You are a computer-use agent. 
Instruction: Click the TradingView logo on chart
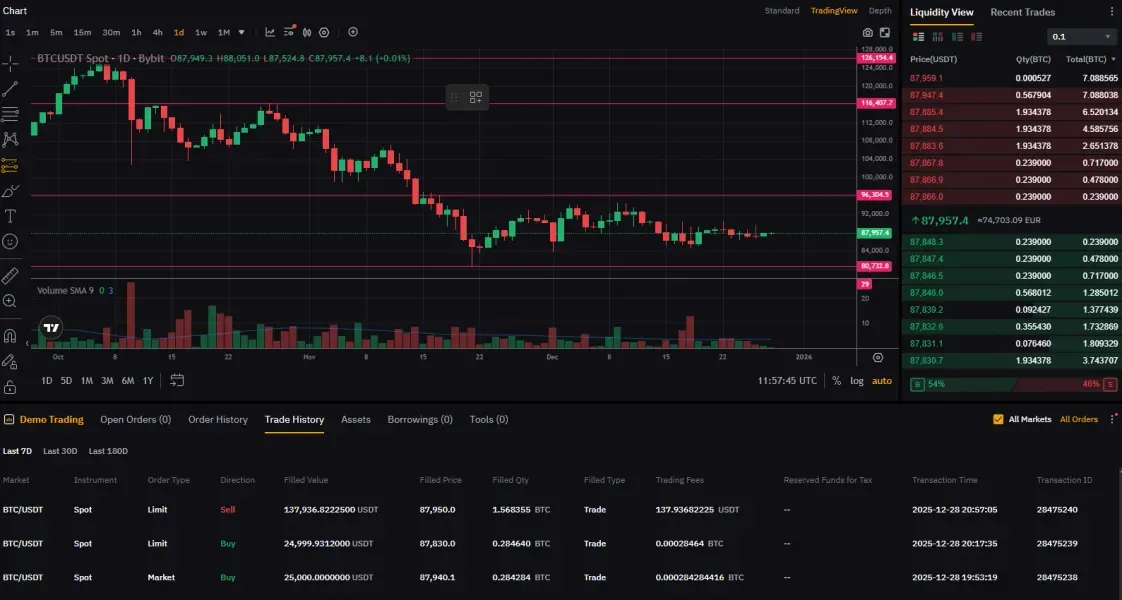tap(52, 328)
